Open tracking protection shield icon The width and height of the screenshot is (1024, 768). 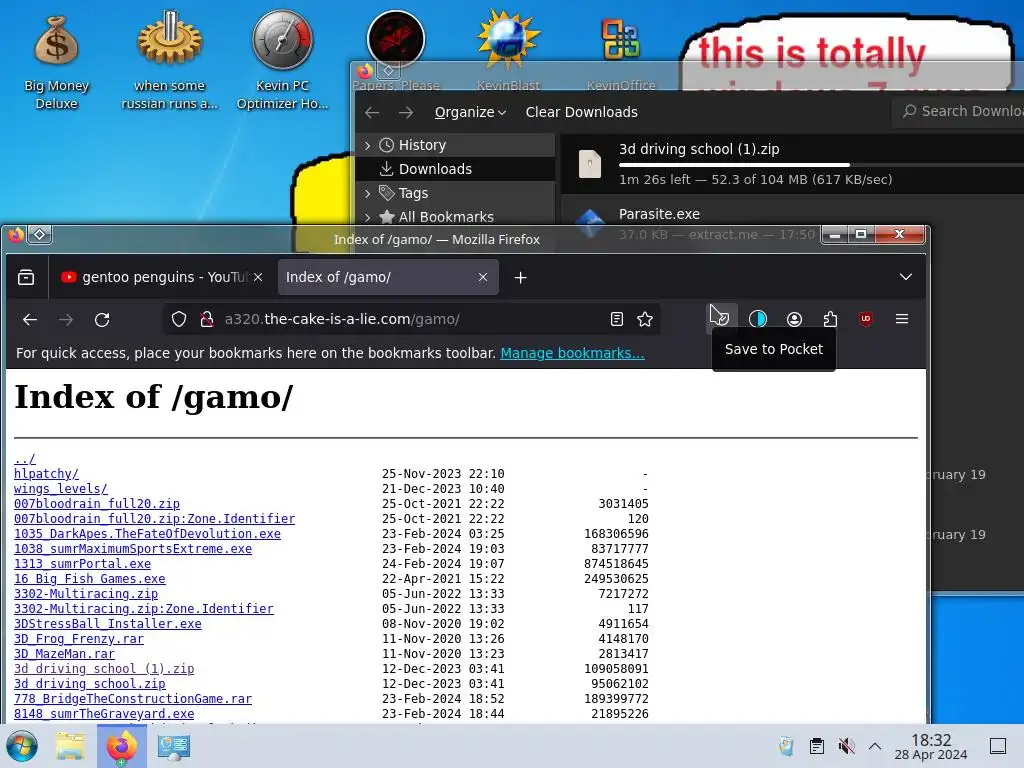178,319
